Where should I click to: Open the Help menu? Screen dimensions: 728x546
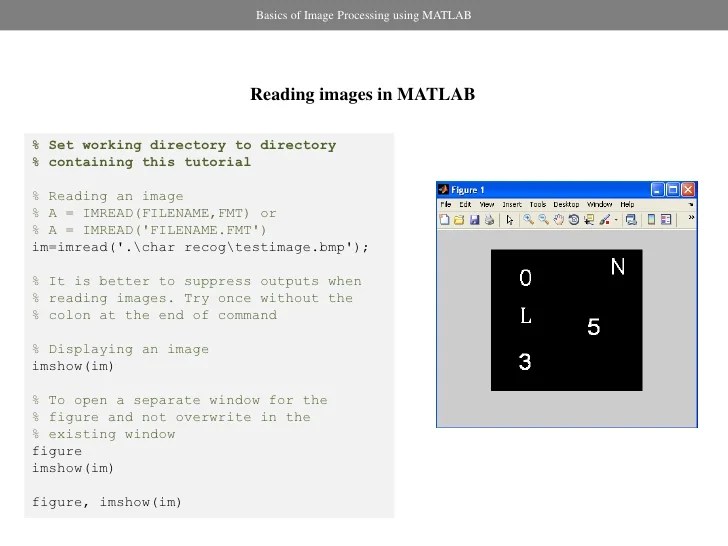point(627,204)
